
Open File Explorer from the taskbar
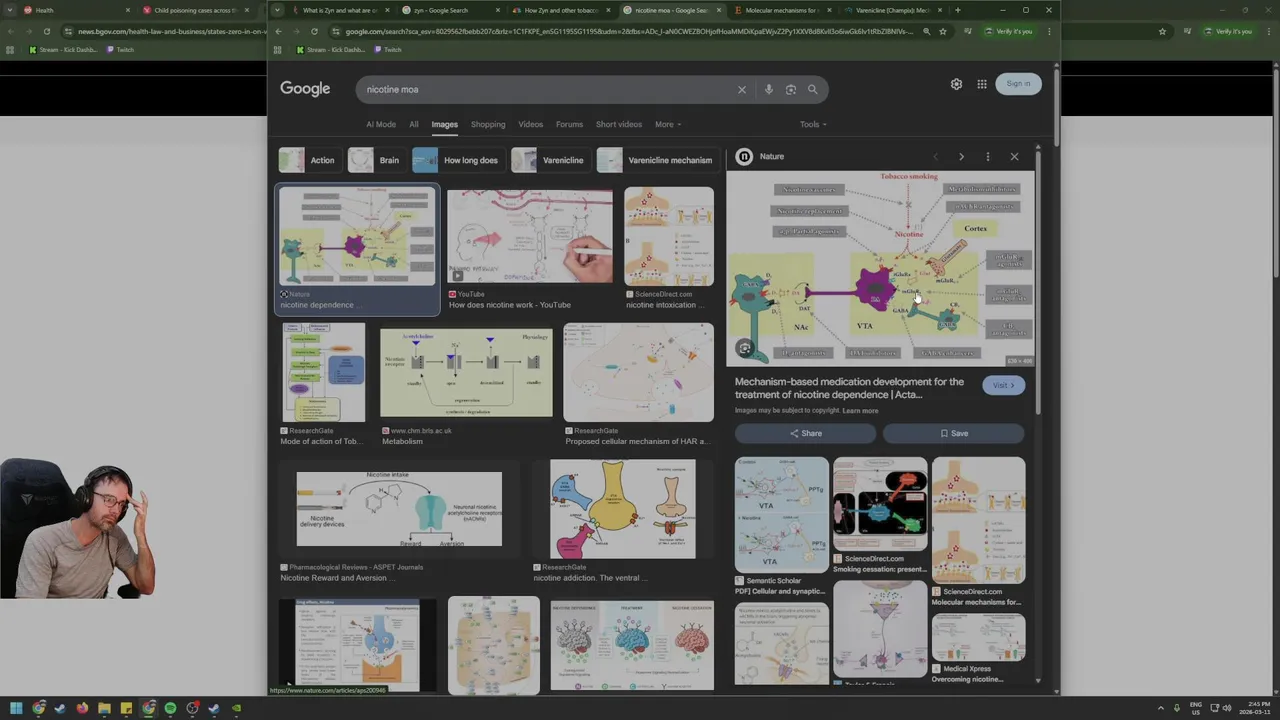click(x=104, y=708)
